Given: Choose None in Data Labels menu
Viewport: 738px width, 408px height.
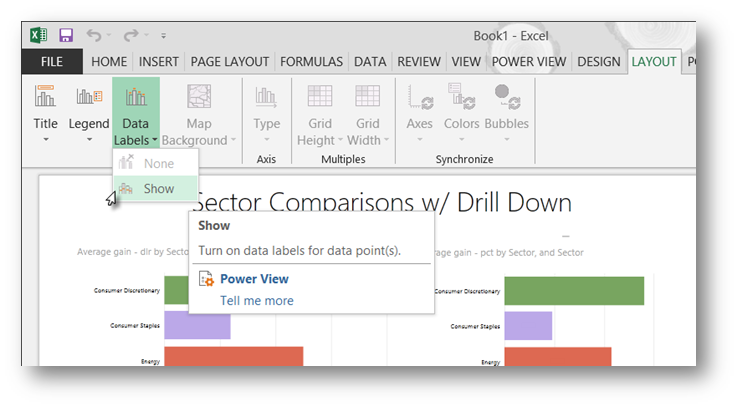Looking at the screenshot, I should 156,163.
